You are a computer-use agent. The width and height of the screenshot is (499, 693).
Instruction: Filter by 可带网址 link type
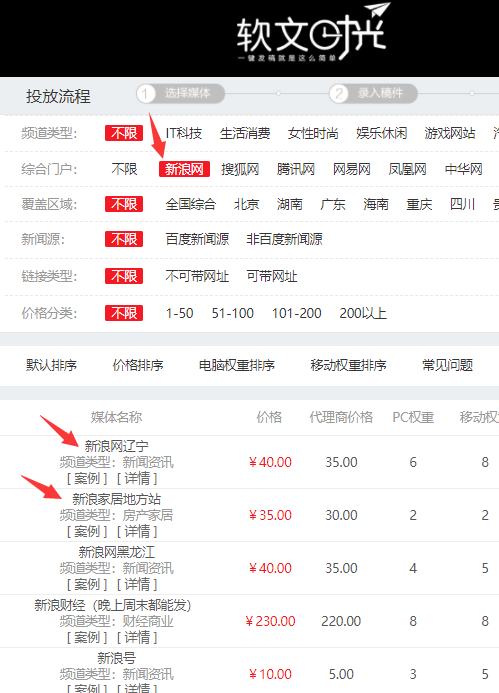point(272,276)
